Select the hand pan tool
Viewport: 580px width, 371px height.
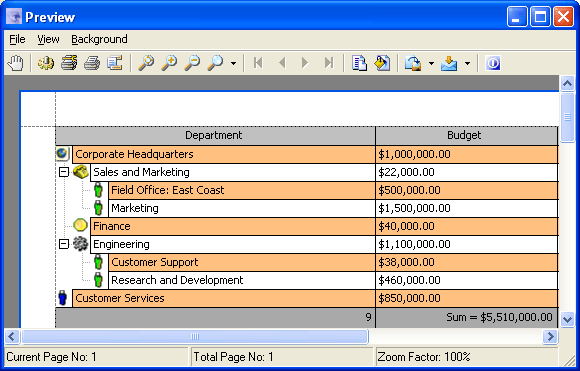[x=15, y=63]
